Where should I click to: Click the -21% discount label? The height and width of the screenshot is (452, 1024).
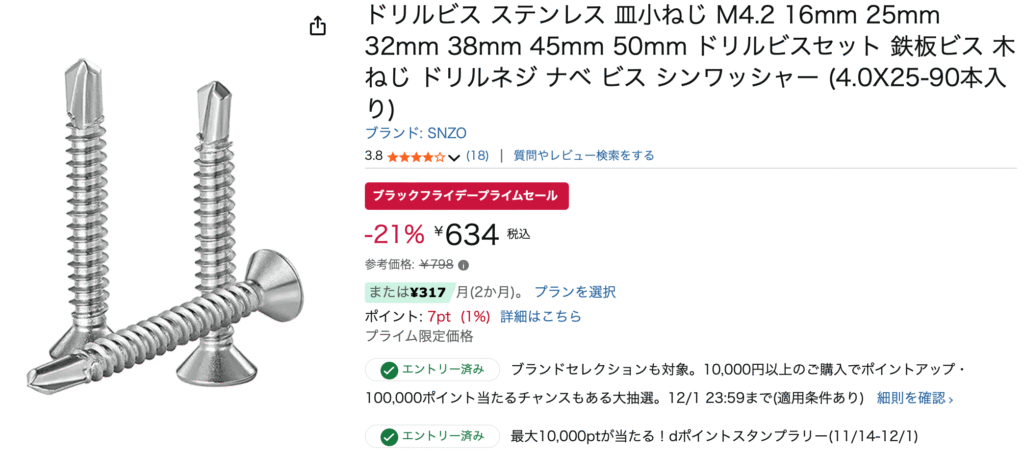pyautogui.click(x=394, y=234)
